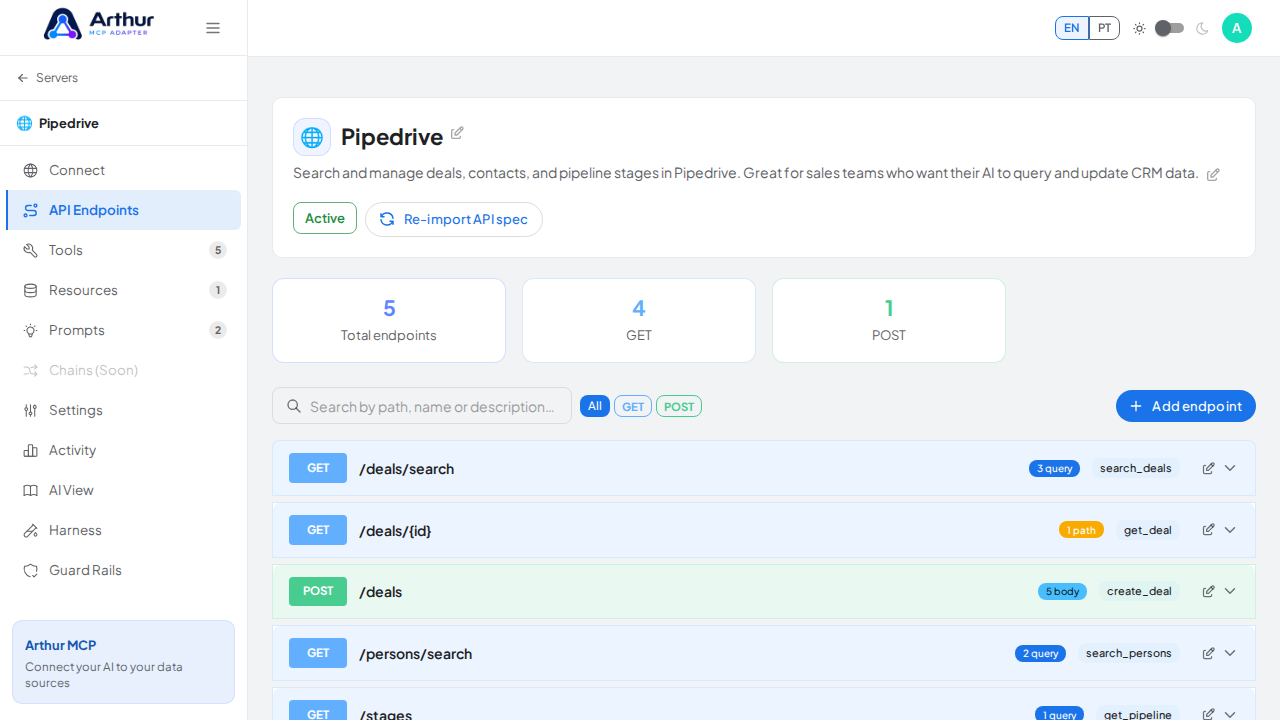Click the 5 body badge
The image size is (1280, 720).
click(x=1062, y=591)
